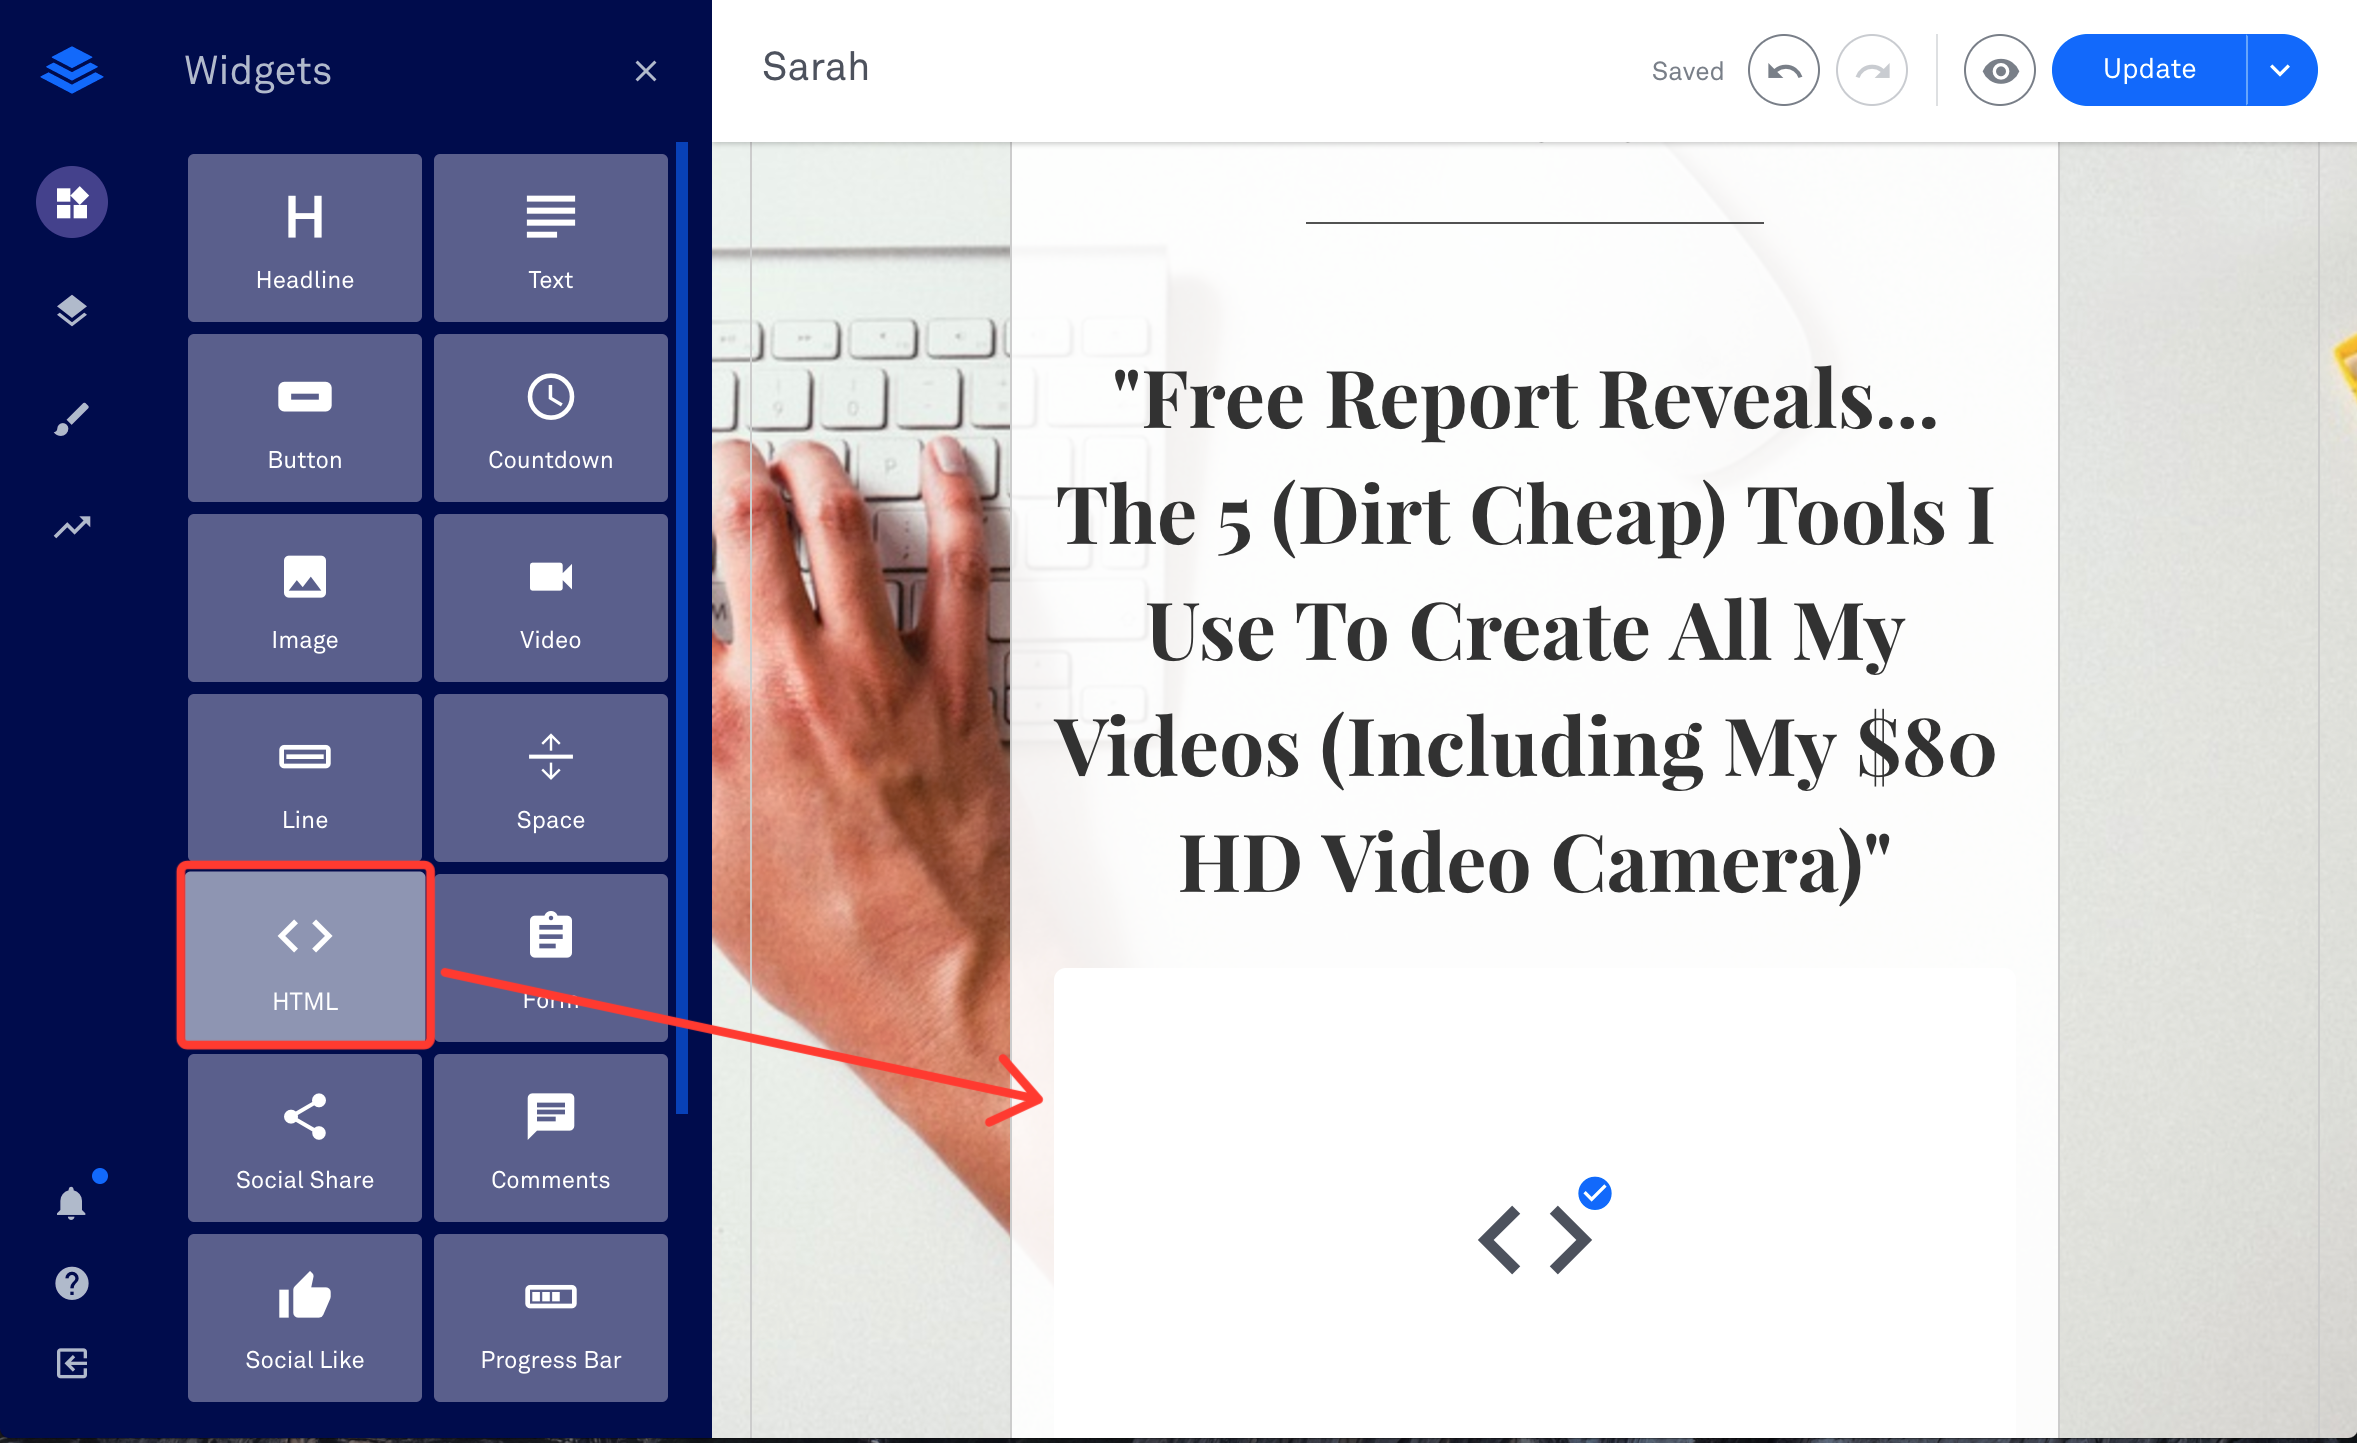The width and height of the screenshot is (2357, 1443).
Task: Expand the Update dropdown arrow
Action: pos(2281,70)
